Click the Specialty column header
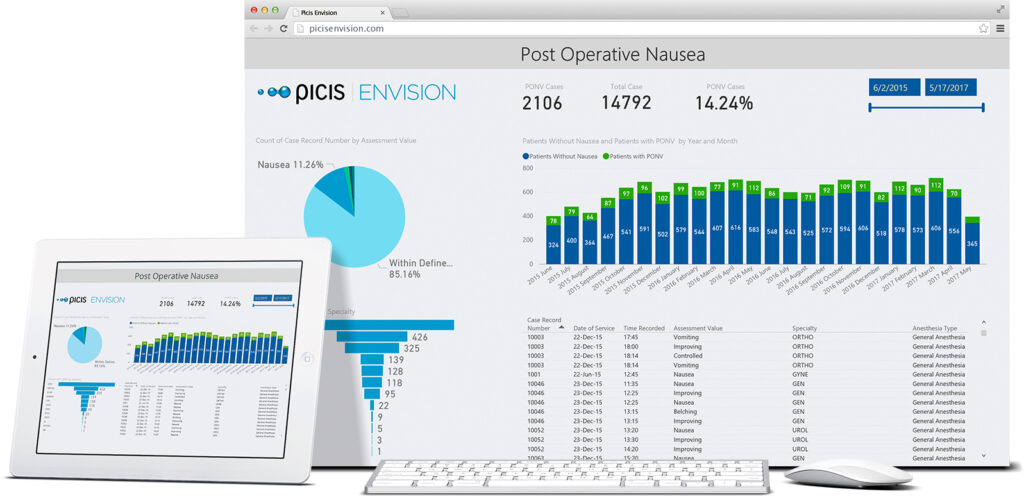1024x496 pixels. tap(805, 328)
